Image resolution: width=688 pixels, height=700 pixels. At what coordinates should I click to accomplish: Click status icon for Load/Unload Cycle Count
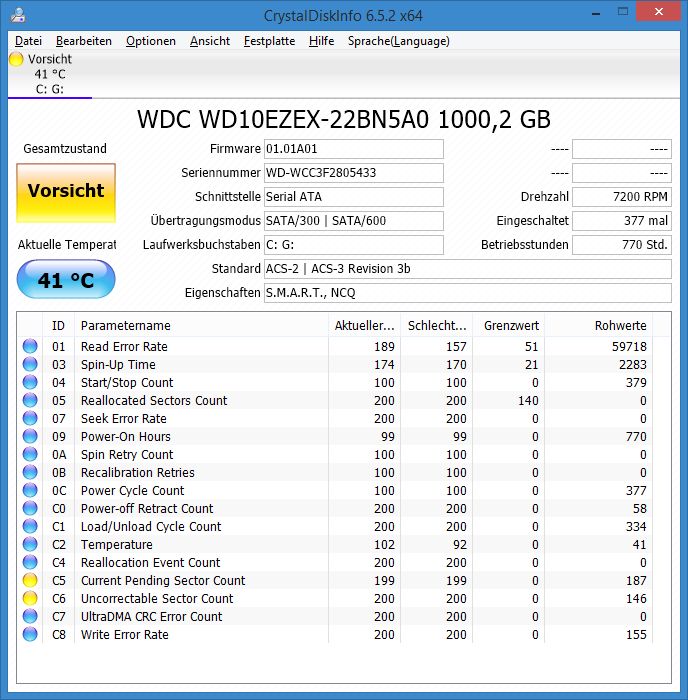tap(30, 526)
